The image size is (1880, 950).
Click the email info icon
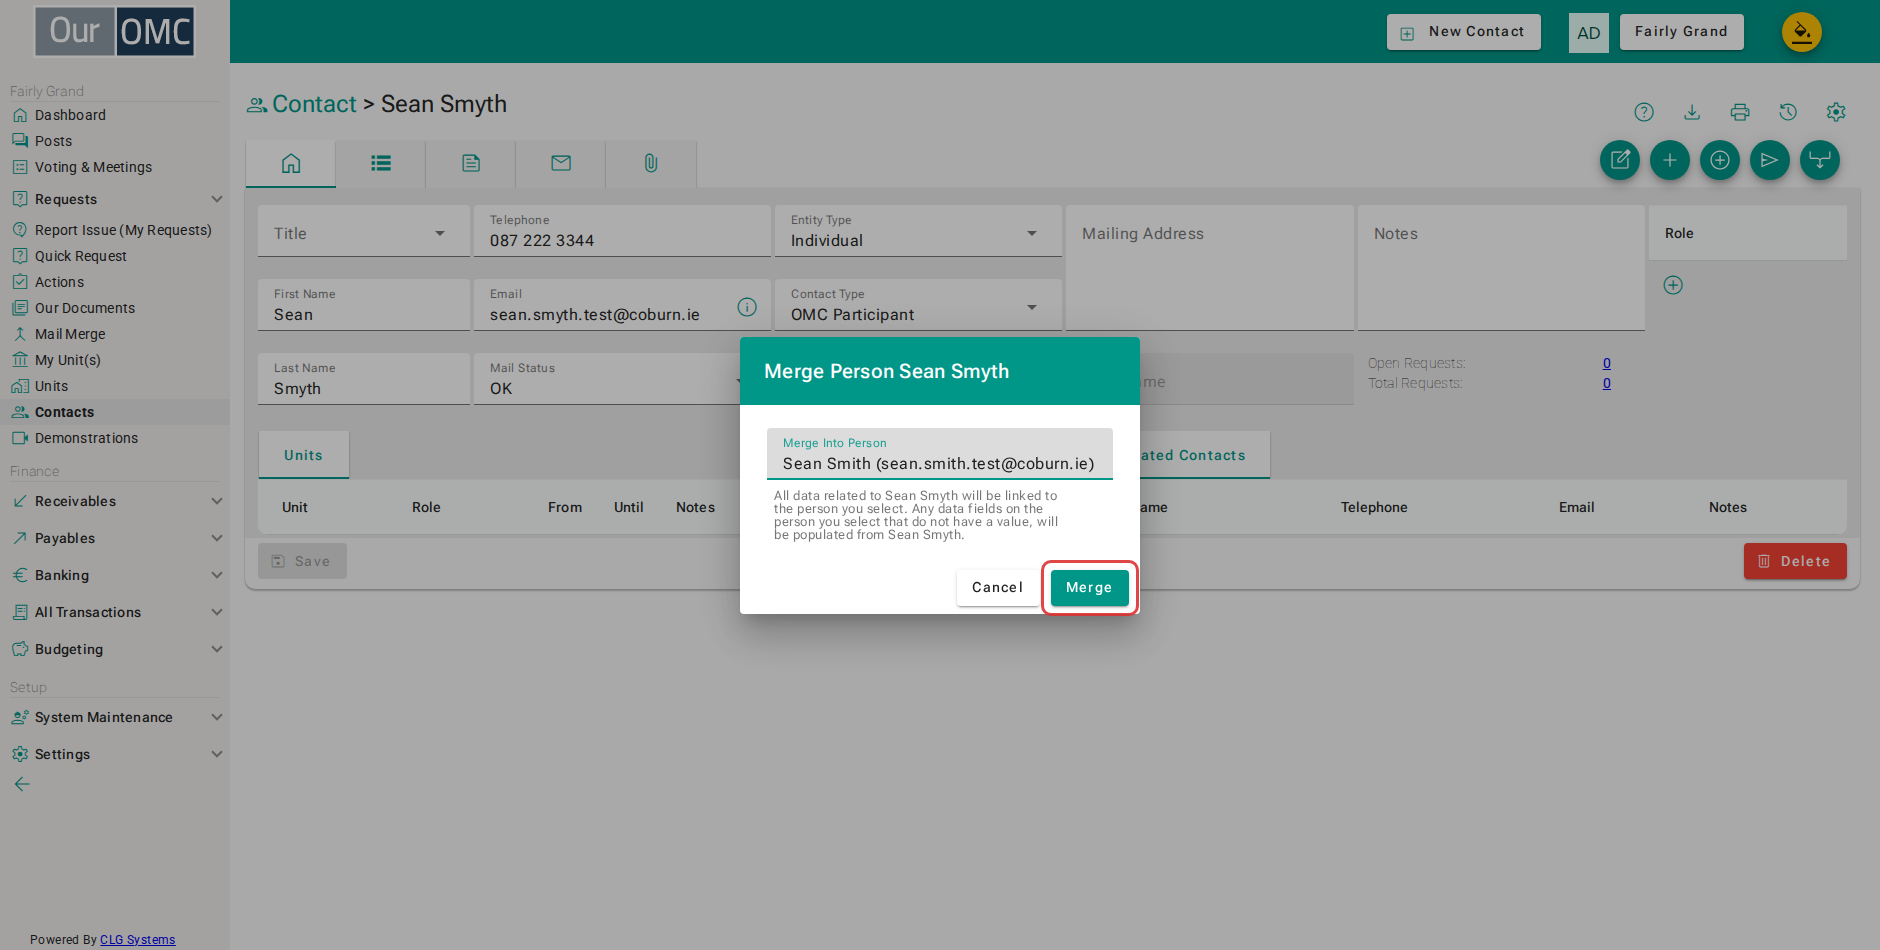[747, 307]
